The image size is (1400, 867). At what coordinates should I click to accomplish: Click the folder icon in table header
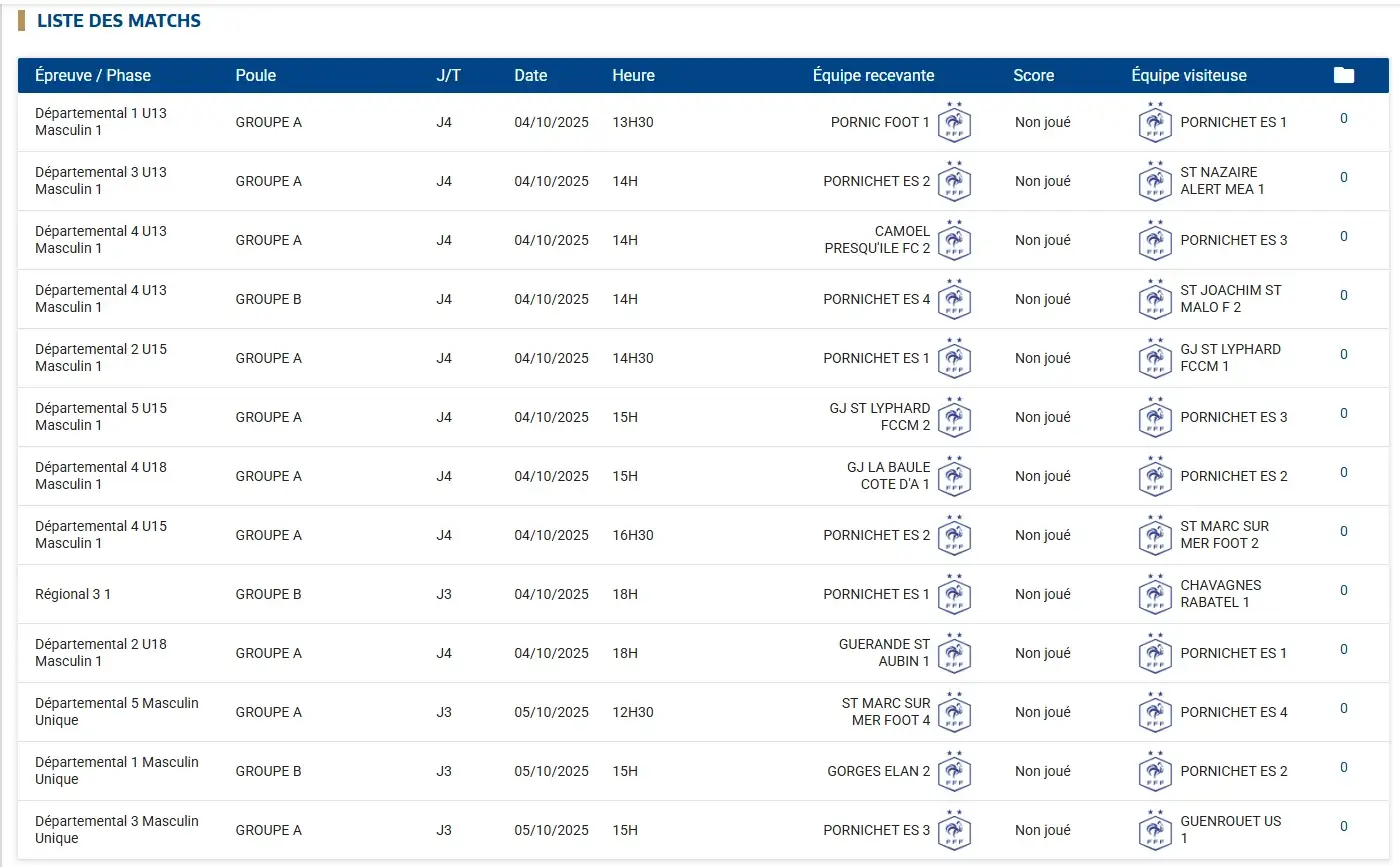pos(1343,76)
